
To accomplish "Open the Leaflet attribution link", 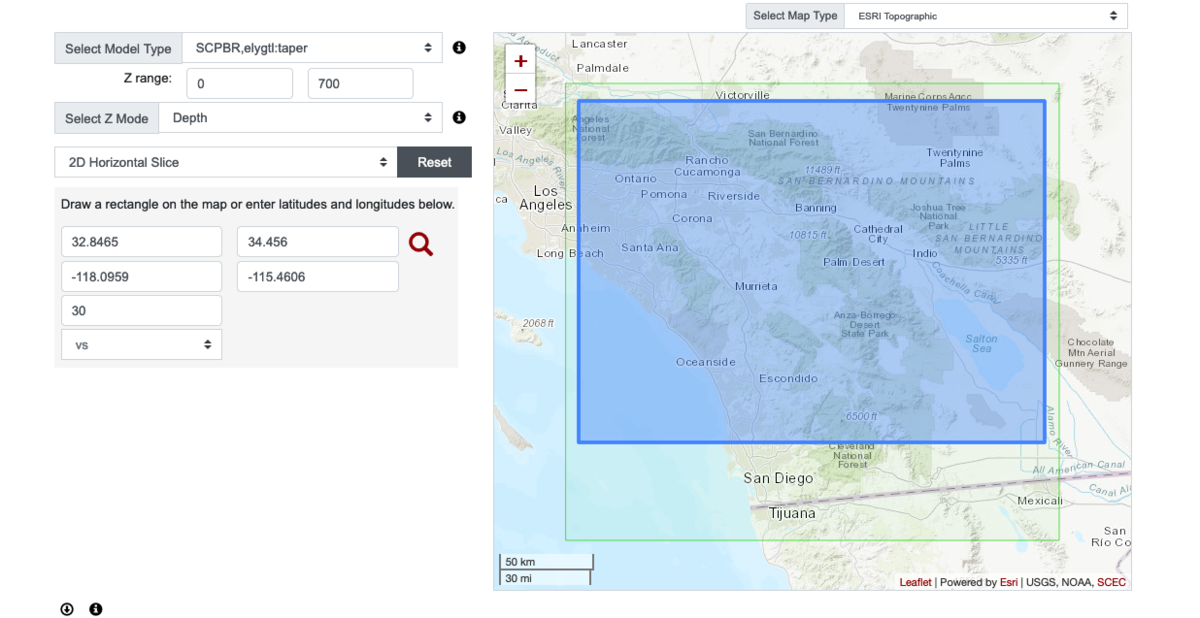I will (915, 582).
